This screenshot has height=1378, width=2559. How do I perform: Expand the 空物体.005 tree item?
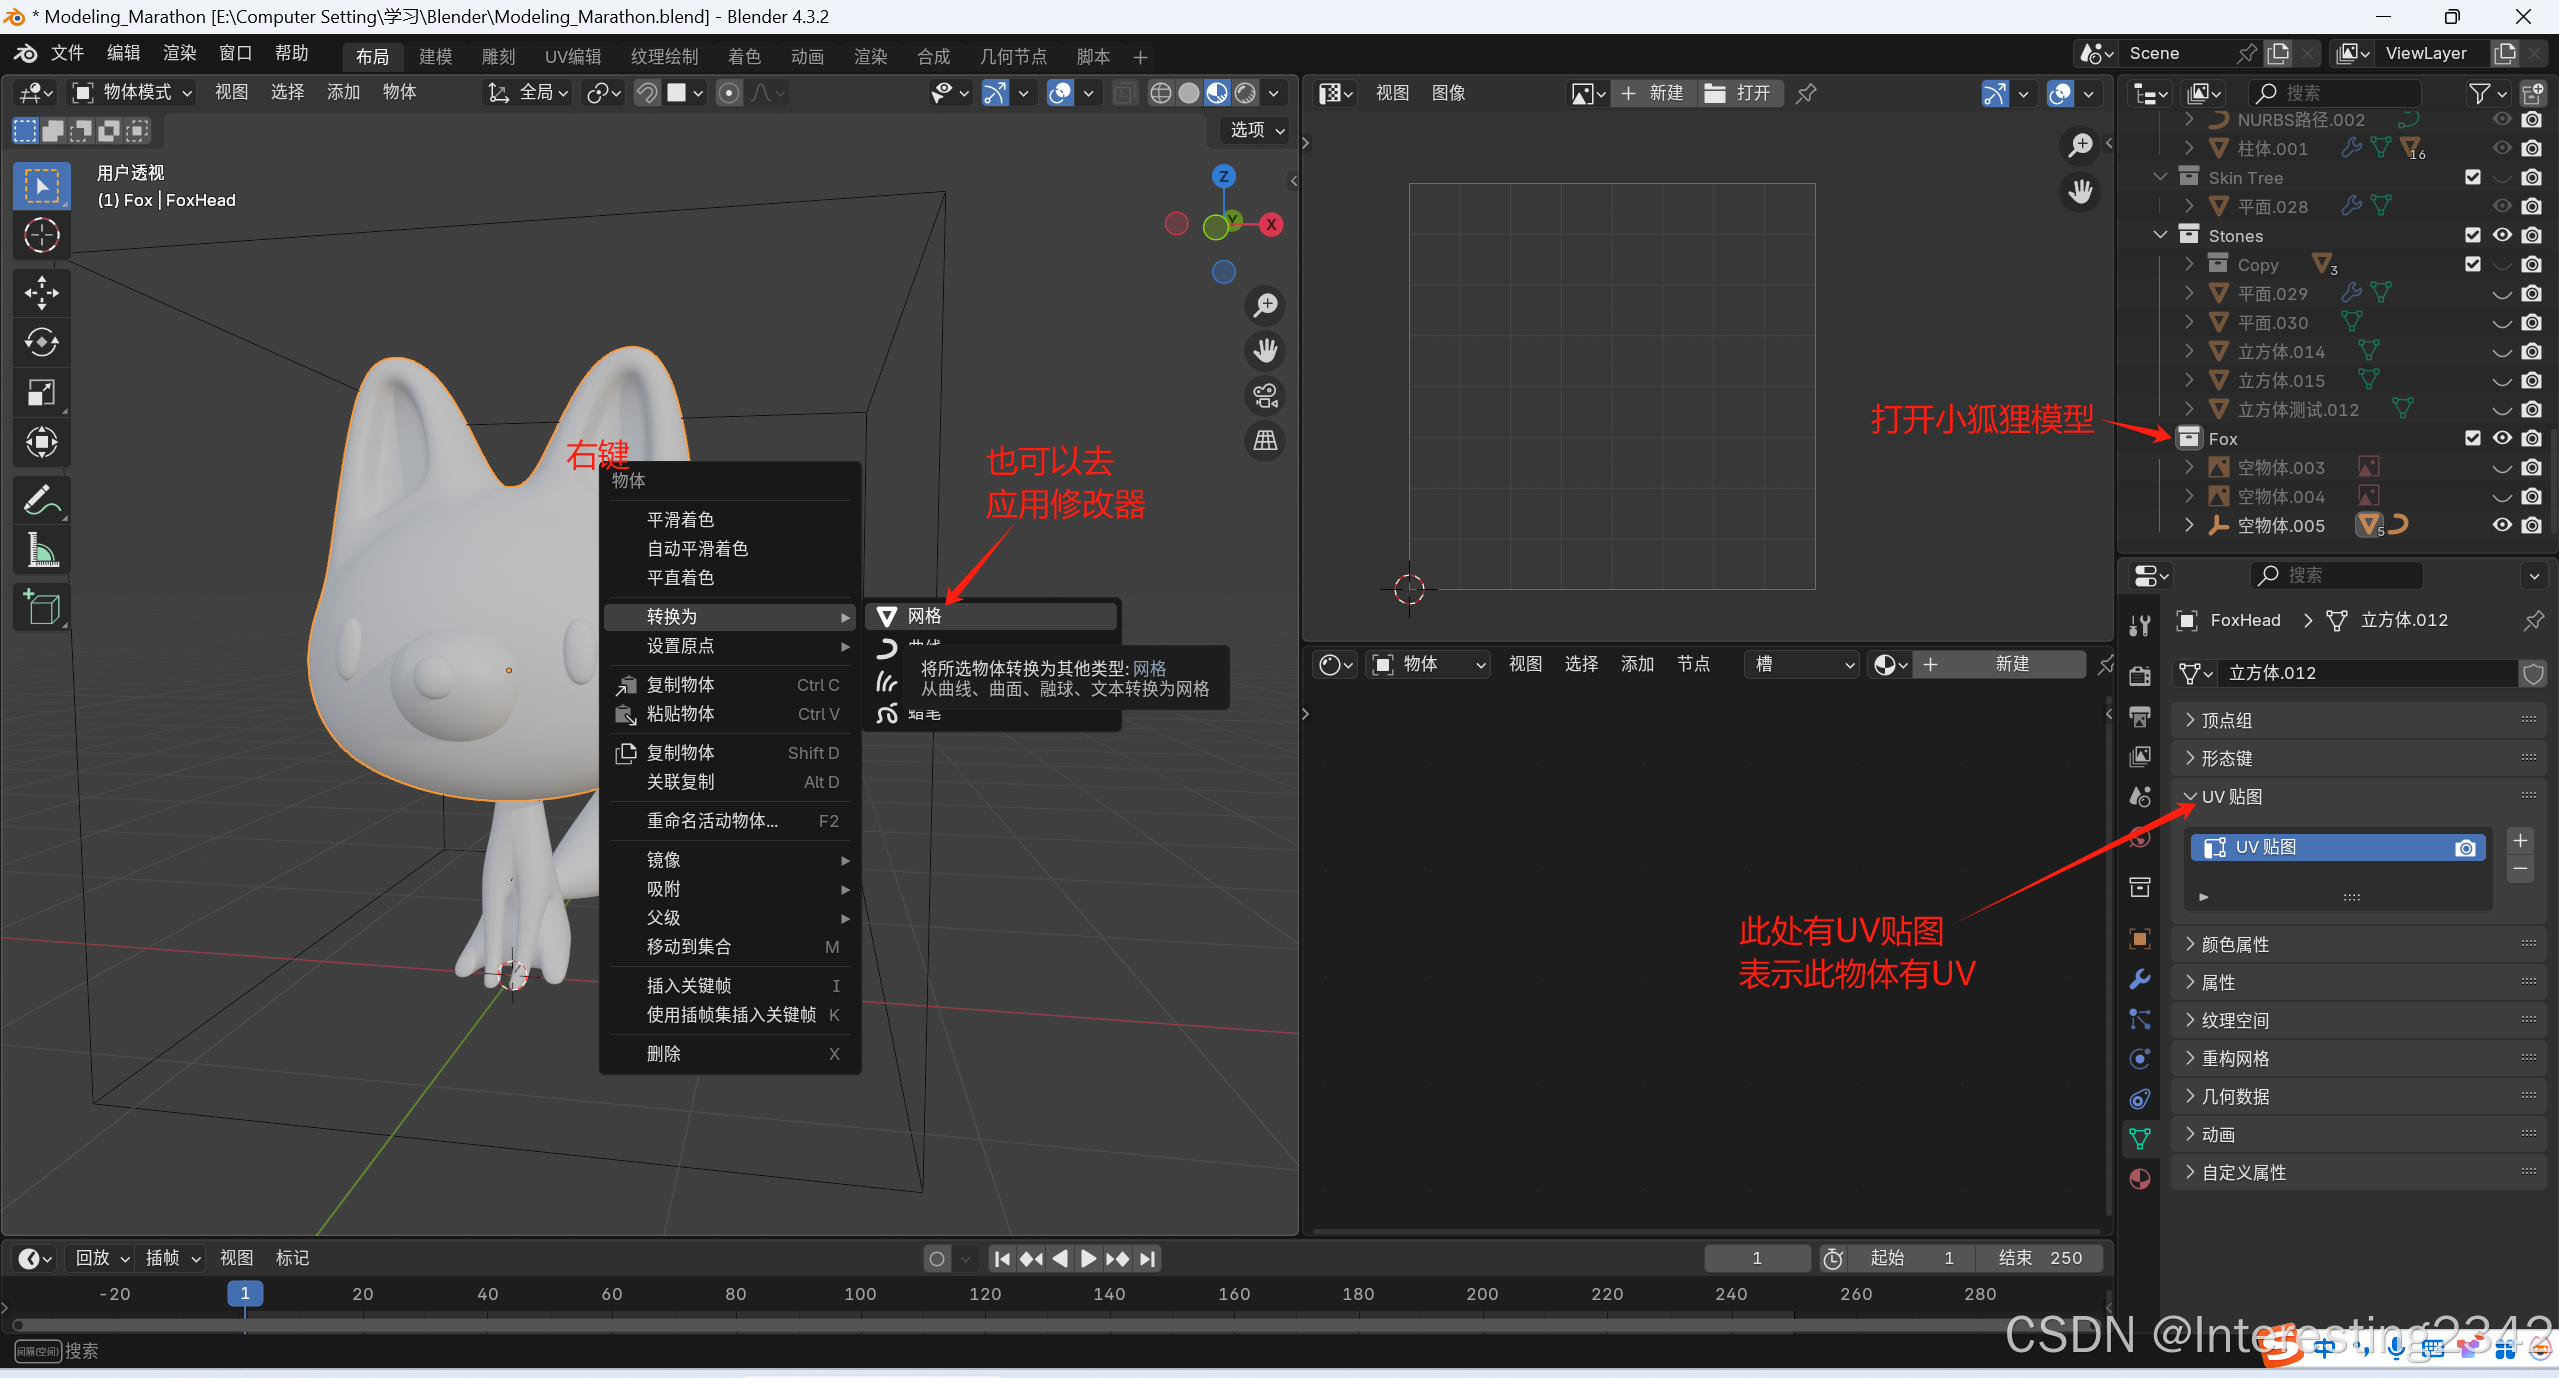(x=2189, y=525)
